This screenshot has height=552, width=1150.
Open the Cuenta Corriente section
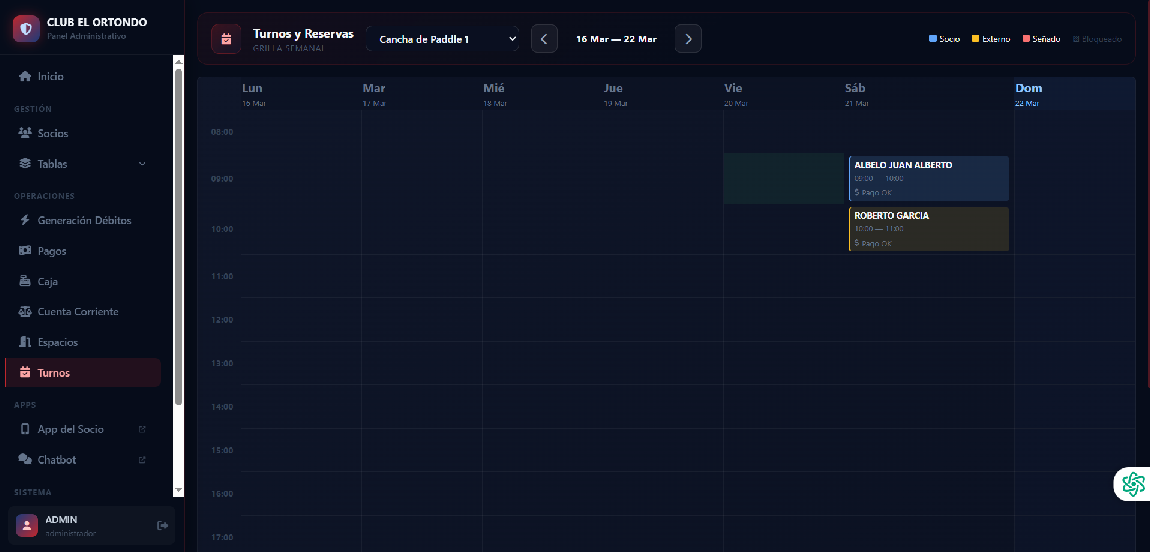click(x=77, y=312)
